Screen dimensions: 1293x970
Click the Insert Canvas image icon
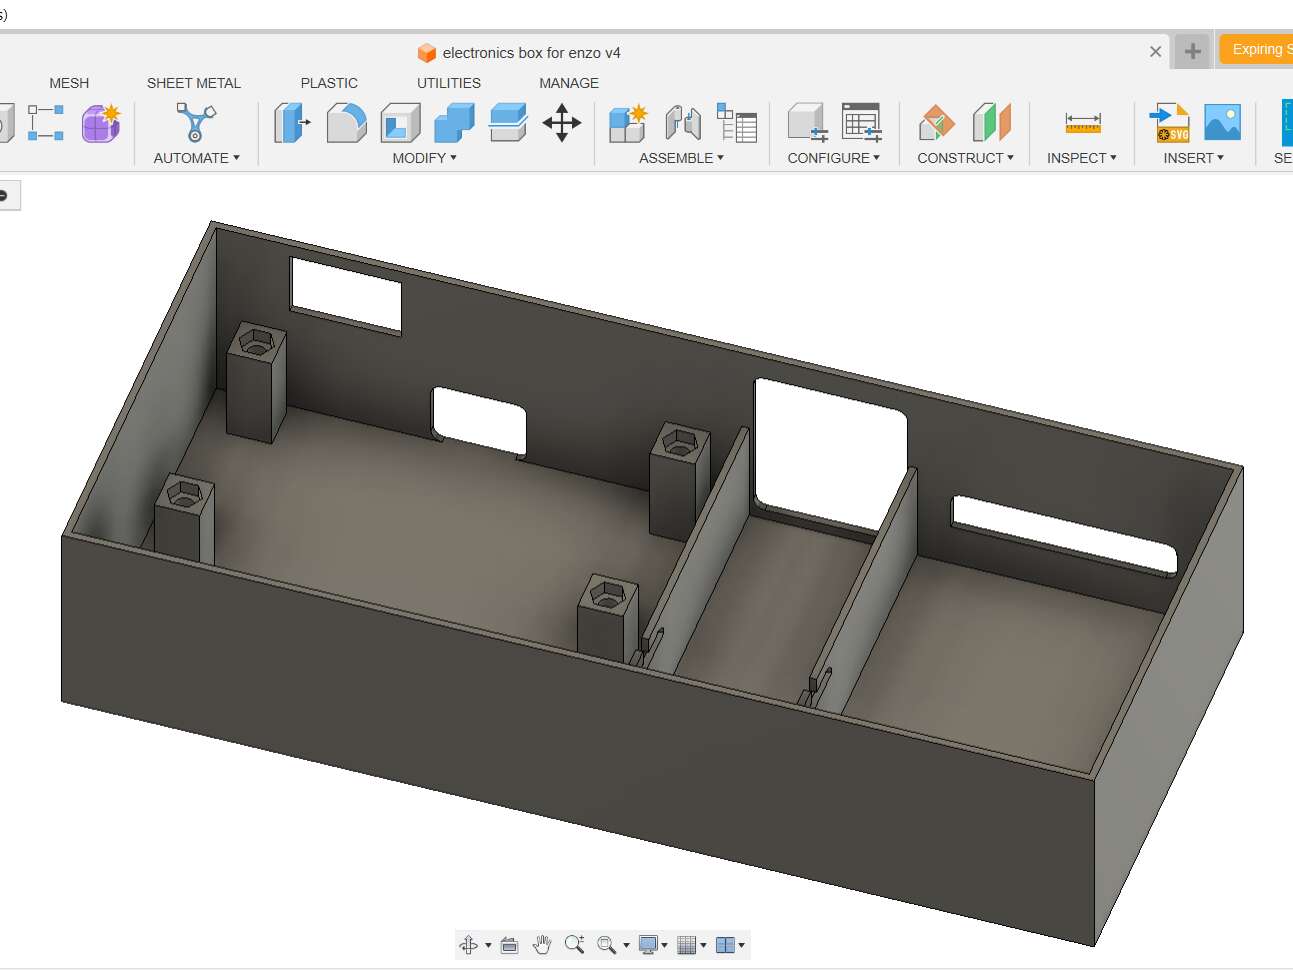pyautogui.click(x=1222, y=123)
